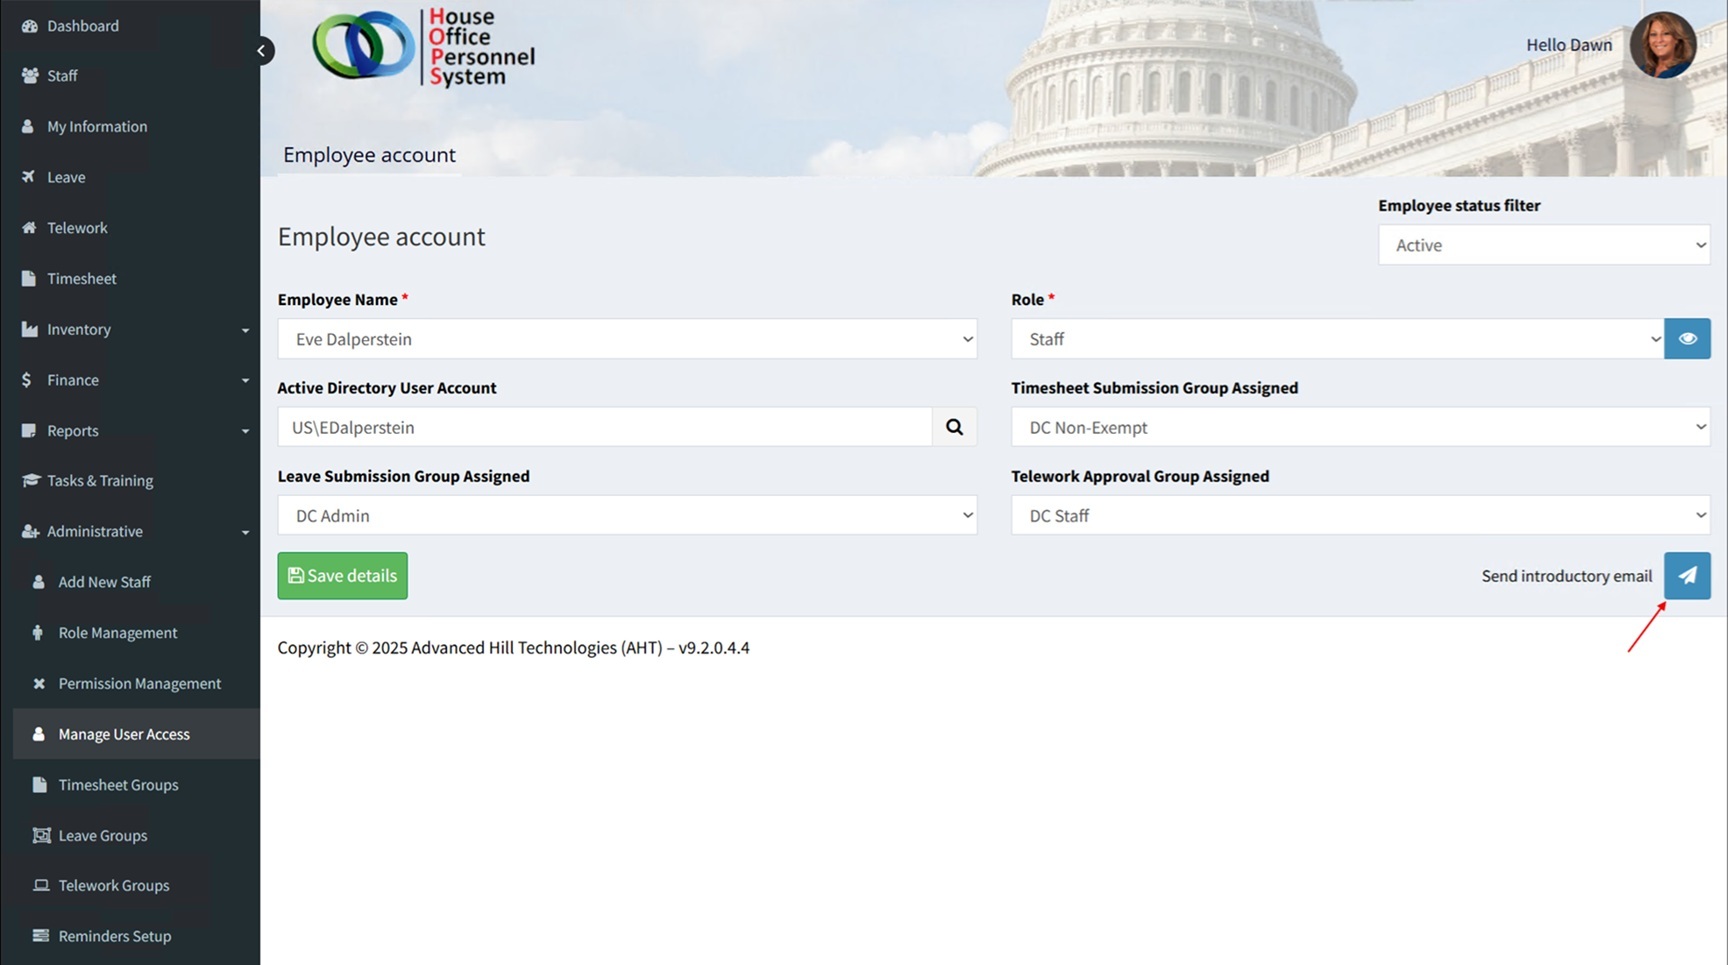Screen dimensions: 1728x965
Task: Select Role Management in the sidebar
Action: tap(117, 633)
